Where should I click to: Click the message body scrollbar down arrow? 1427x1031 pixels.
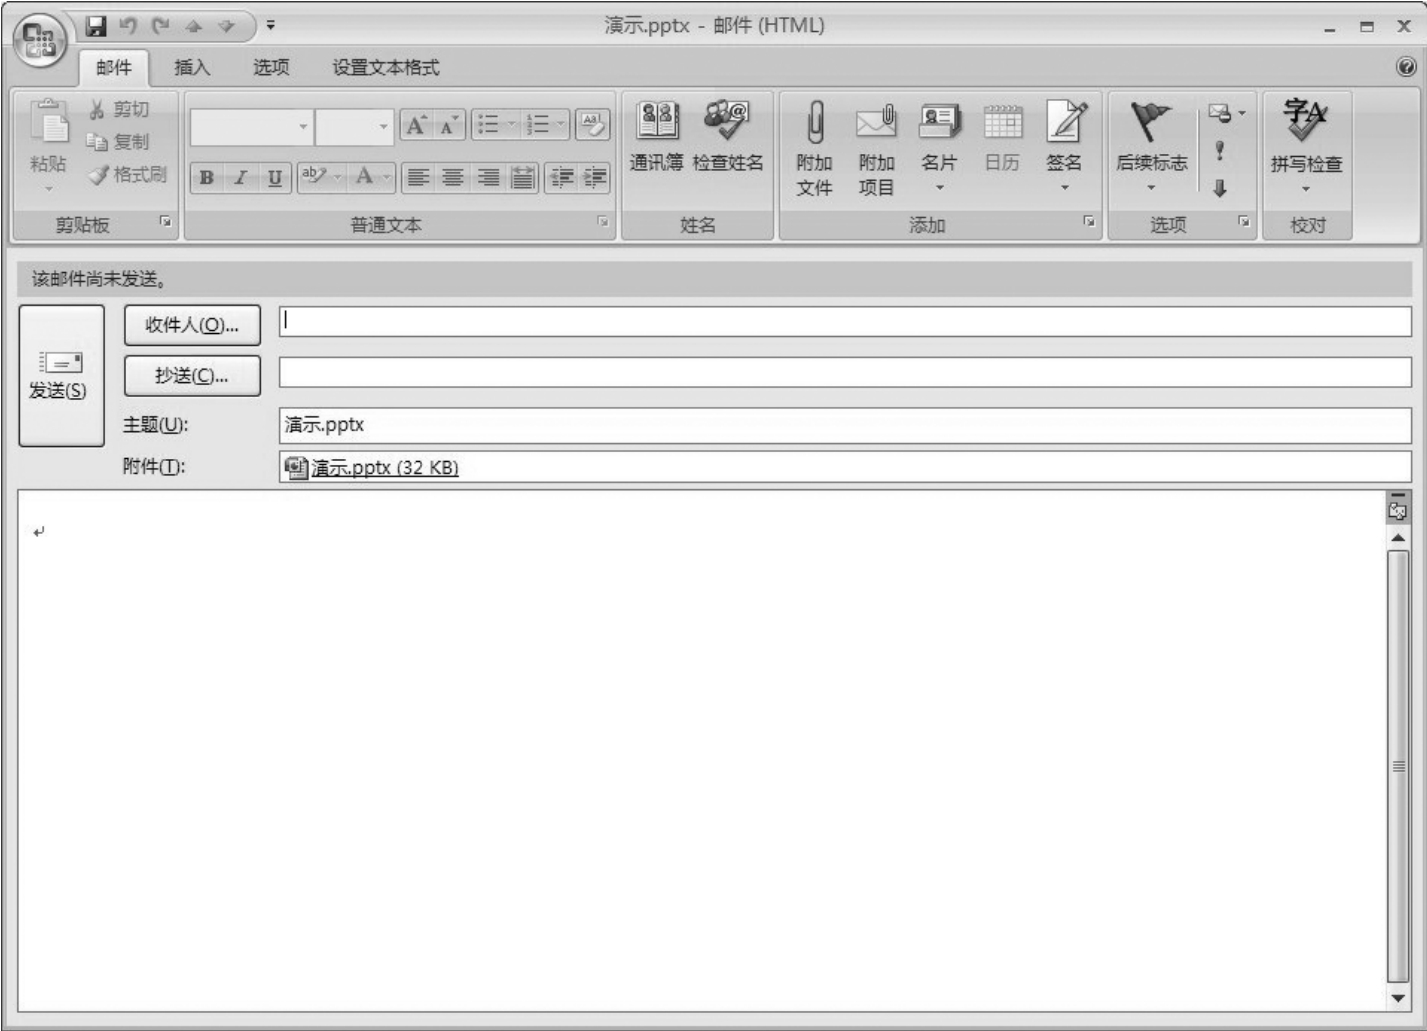pyautogui.click(x=1398, y=998)
